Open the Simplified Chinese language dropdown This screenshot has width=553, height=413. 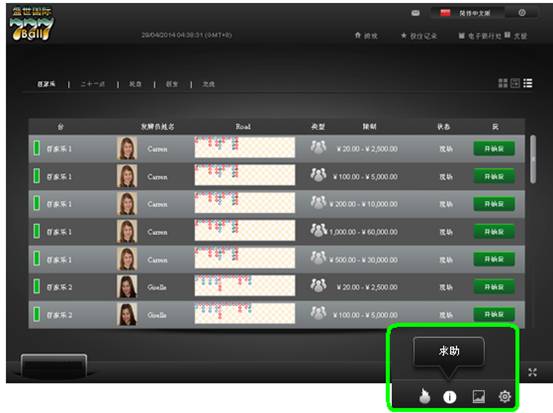point(467,13)
